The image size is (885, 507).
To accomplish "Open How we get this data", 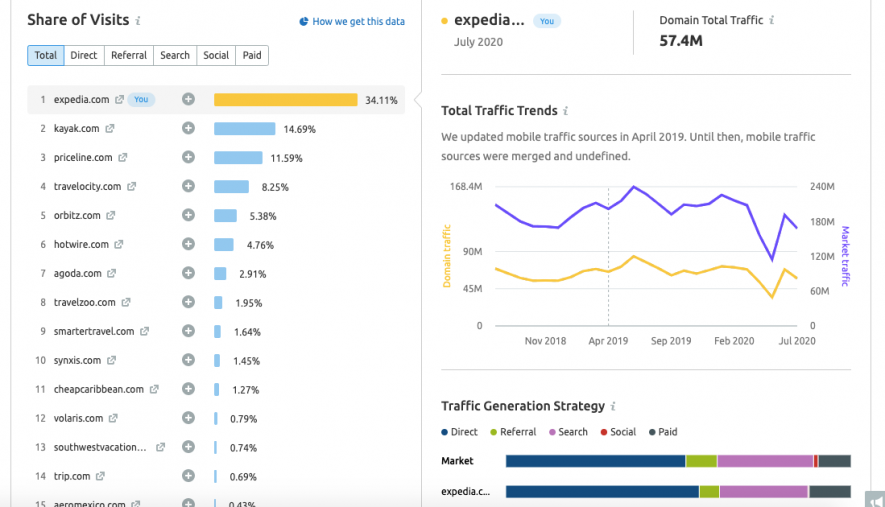I will [352, 21].
